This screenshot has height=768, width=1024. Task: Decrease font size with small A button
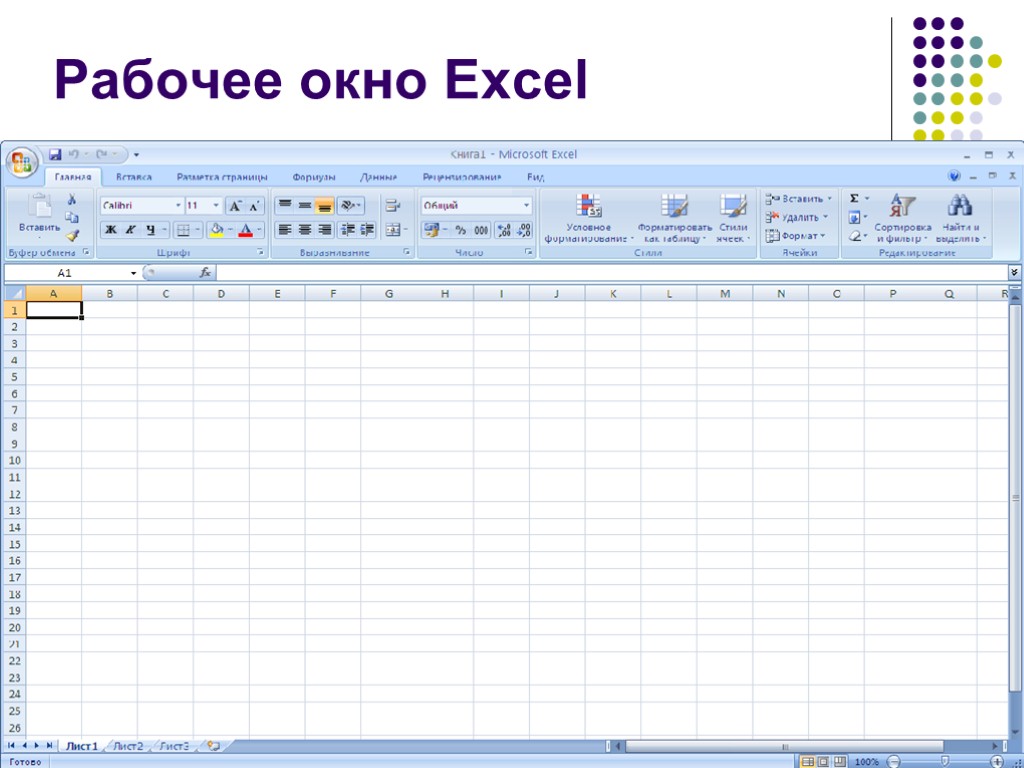pos(255,206)
